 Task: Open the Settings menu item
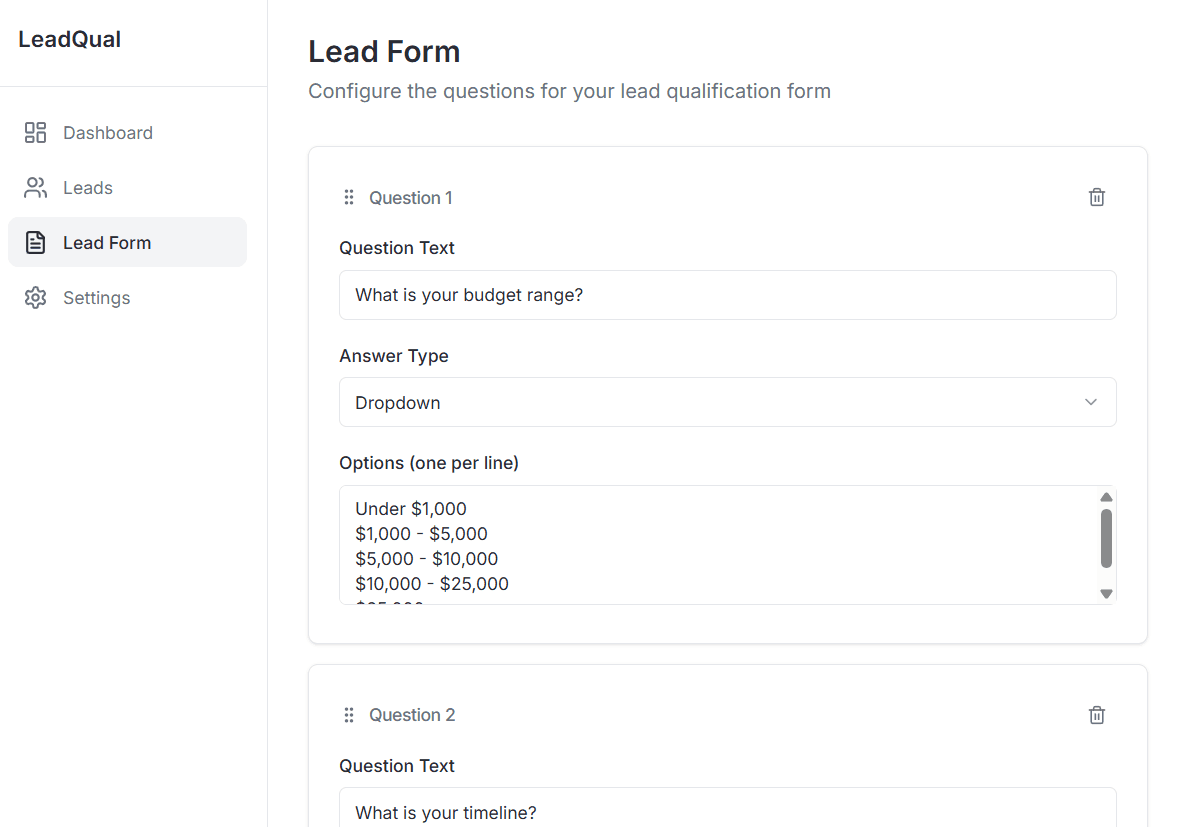pyautogui.click(x=96, y=298)
